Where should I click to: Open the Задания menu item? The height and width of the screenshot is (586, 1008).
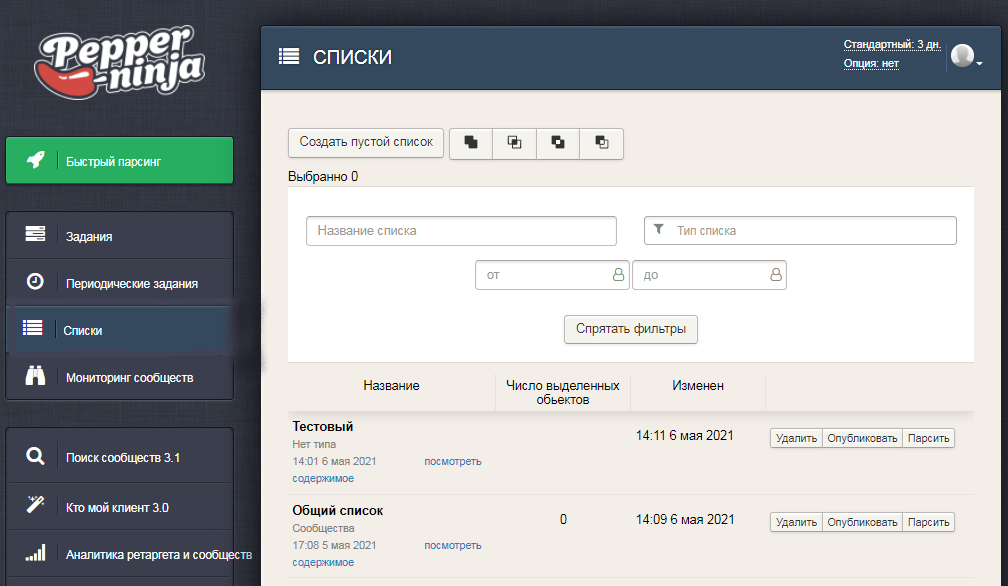120,236
